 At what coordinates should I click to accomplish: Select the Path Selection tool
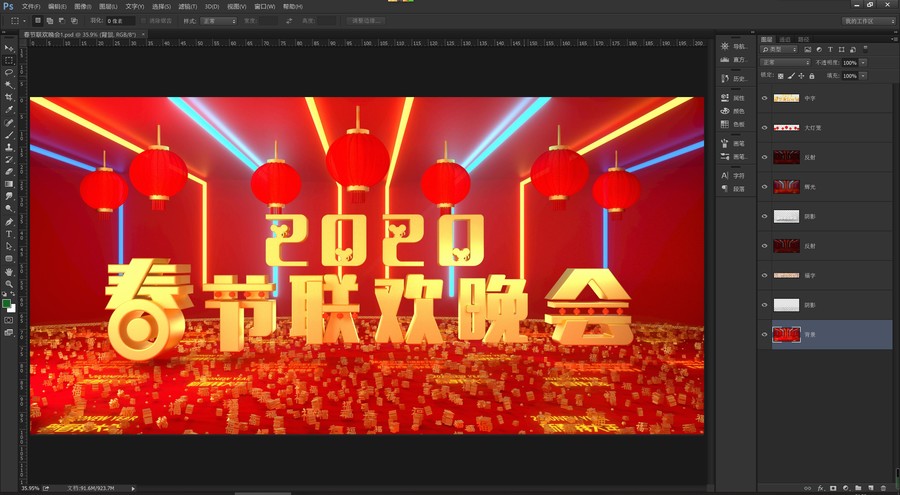(9, 246)
